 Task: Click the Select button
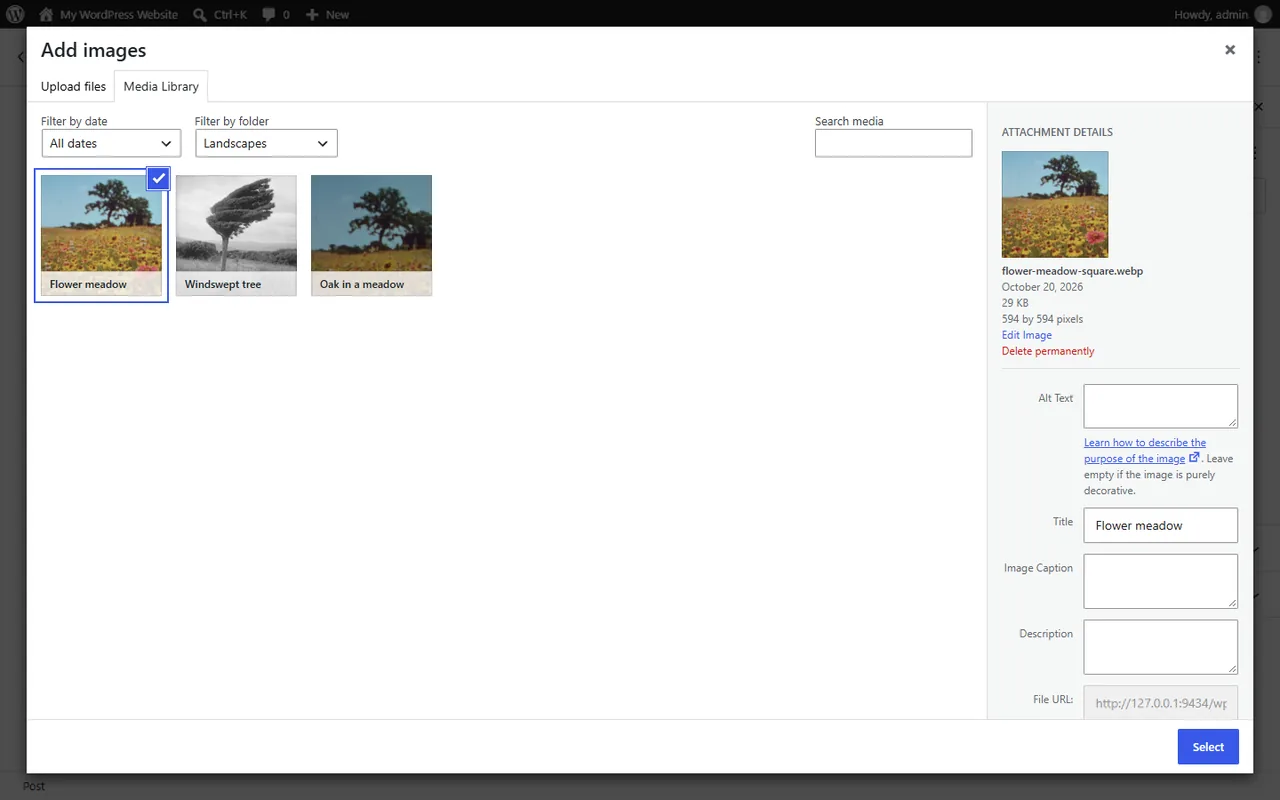[1208, 747]
